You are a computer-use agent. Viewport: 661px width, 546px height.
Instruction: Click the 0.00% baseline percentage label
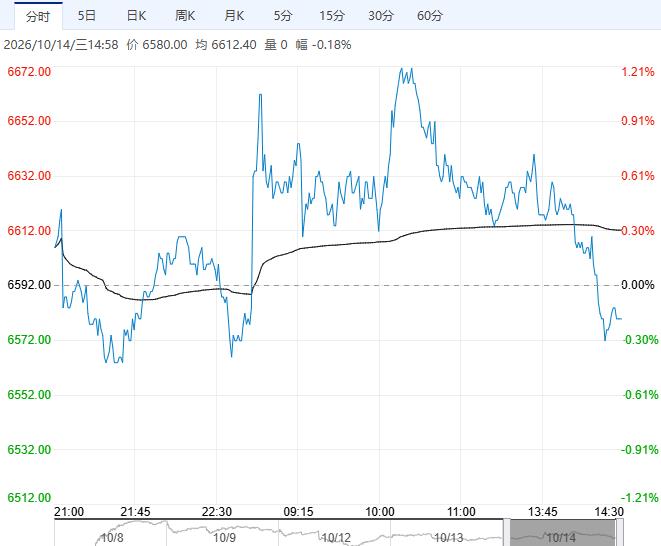click(x=638, y=285)
